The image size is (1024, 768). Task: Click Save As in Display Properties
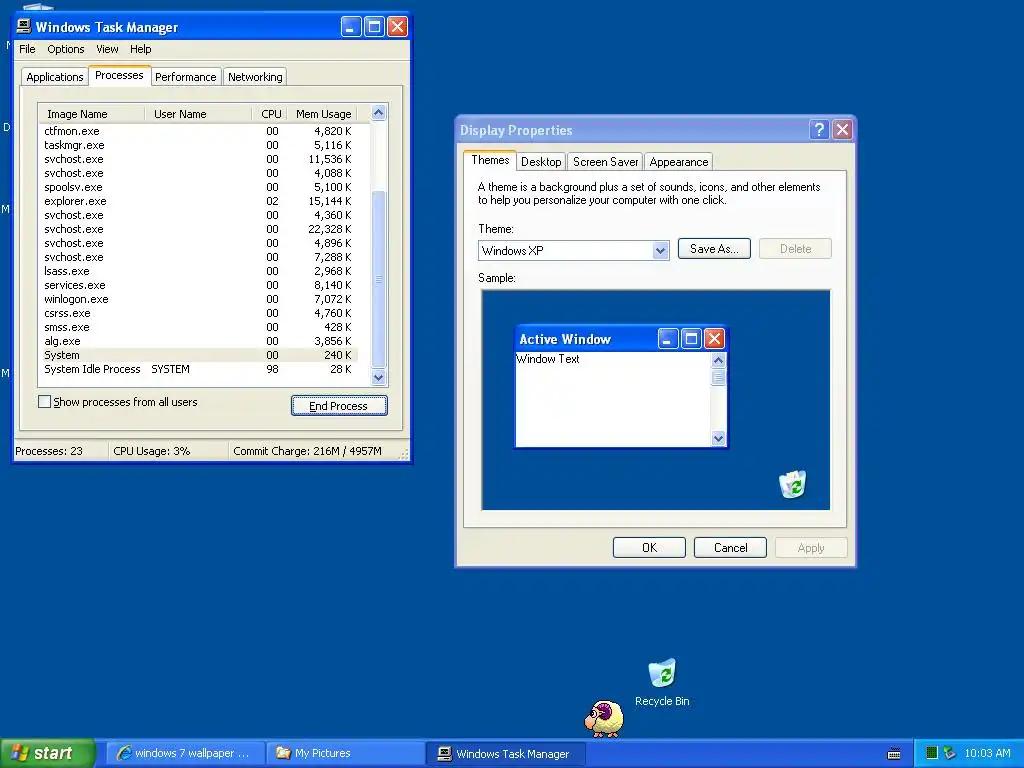[714, 249]
